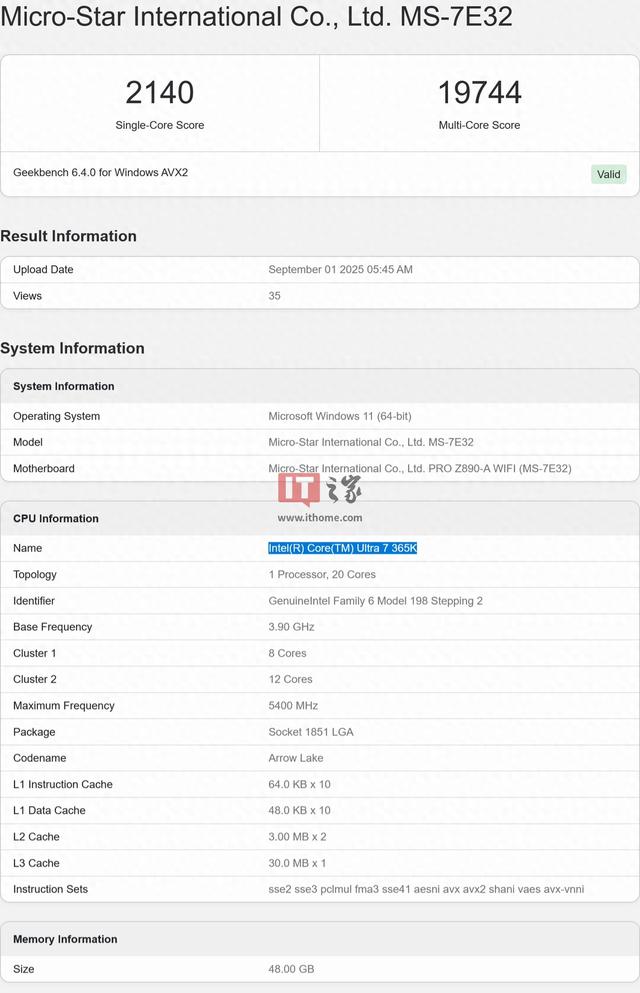Screen dimensions: 640x993
Task: Click the Cluster 1 label
Action: [x=35, y=653]
